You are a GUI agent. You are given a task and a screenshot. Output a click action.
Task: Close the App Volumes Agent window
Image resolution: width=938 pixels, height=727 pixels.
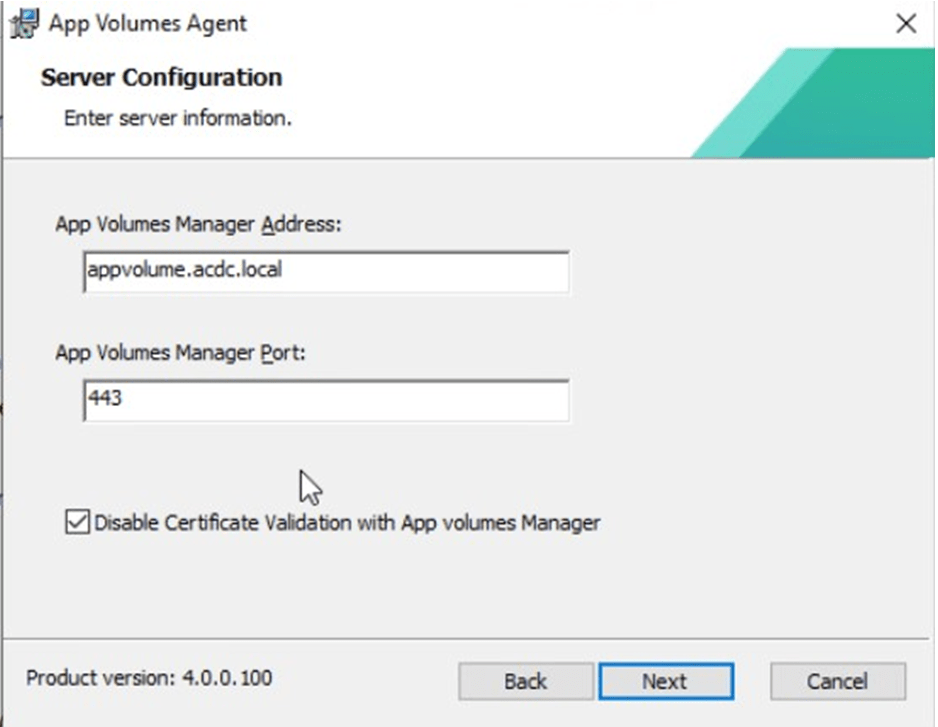[905, 24]
